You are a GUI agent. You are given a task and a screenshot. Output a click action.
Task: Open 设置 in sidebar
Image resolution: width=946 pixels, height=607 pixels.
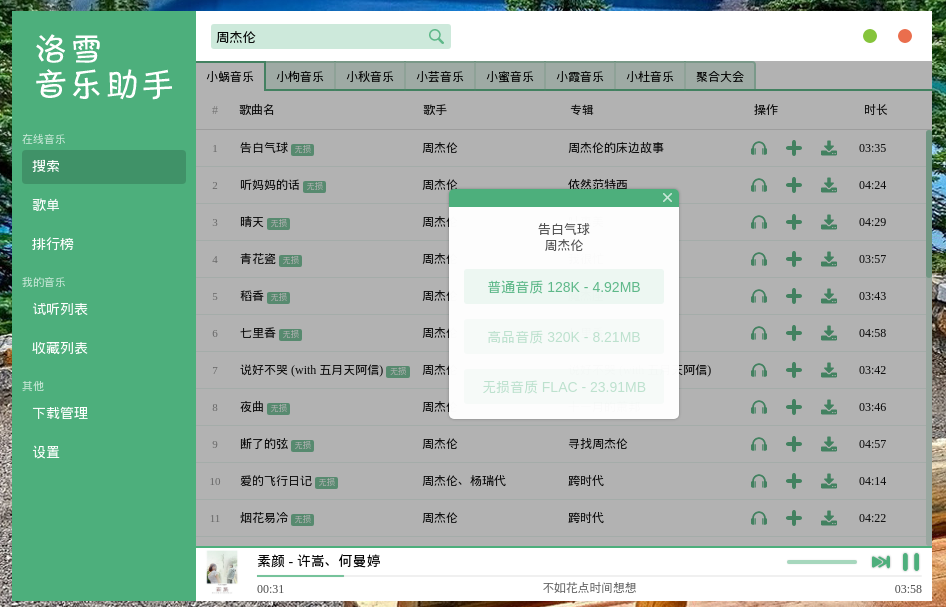[104, 453]
